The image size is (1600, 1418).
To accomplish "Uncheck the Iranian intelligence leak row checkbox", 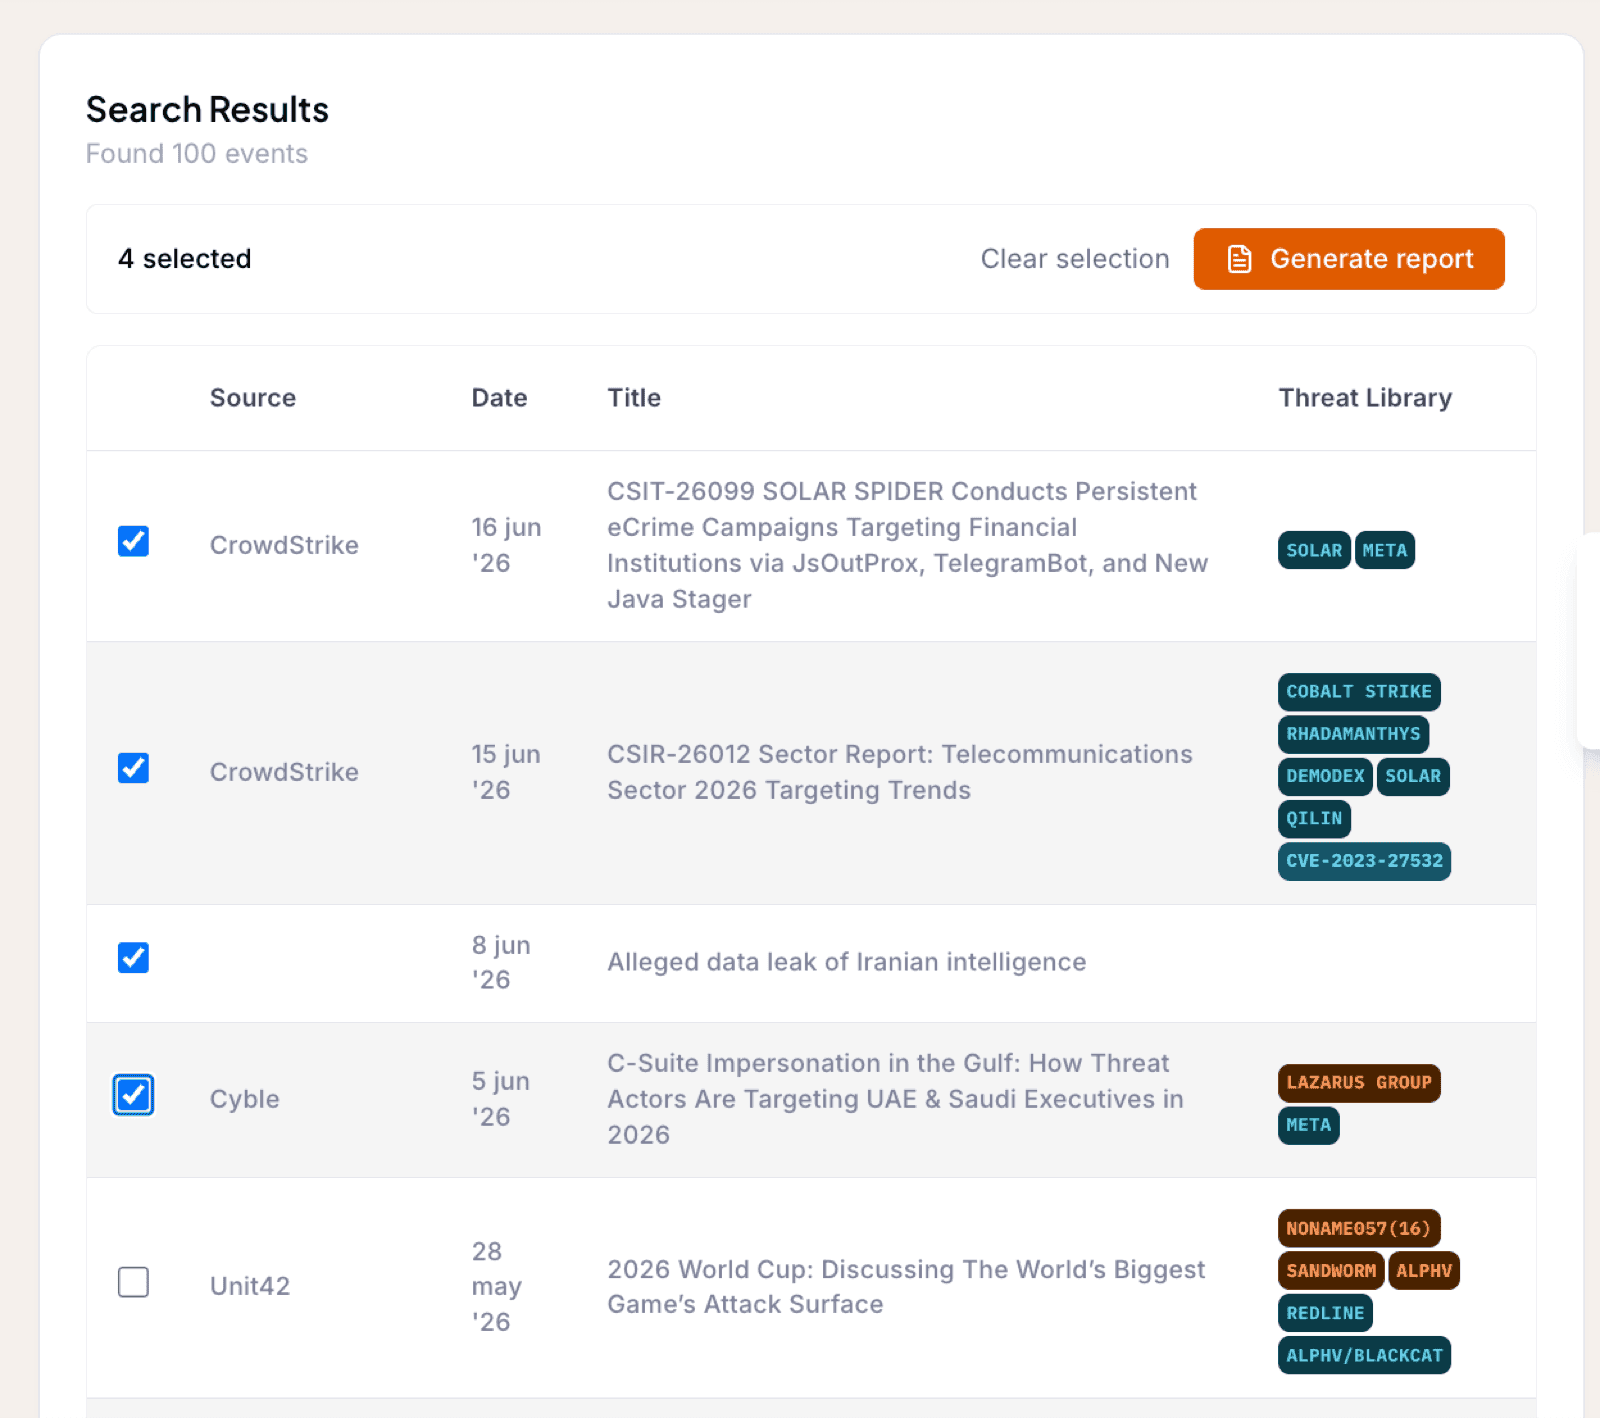I will point(133,958).
